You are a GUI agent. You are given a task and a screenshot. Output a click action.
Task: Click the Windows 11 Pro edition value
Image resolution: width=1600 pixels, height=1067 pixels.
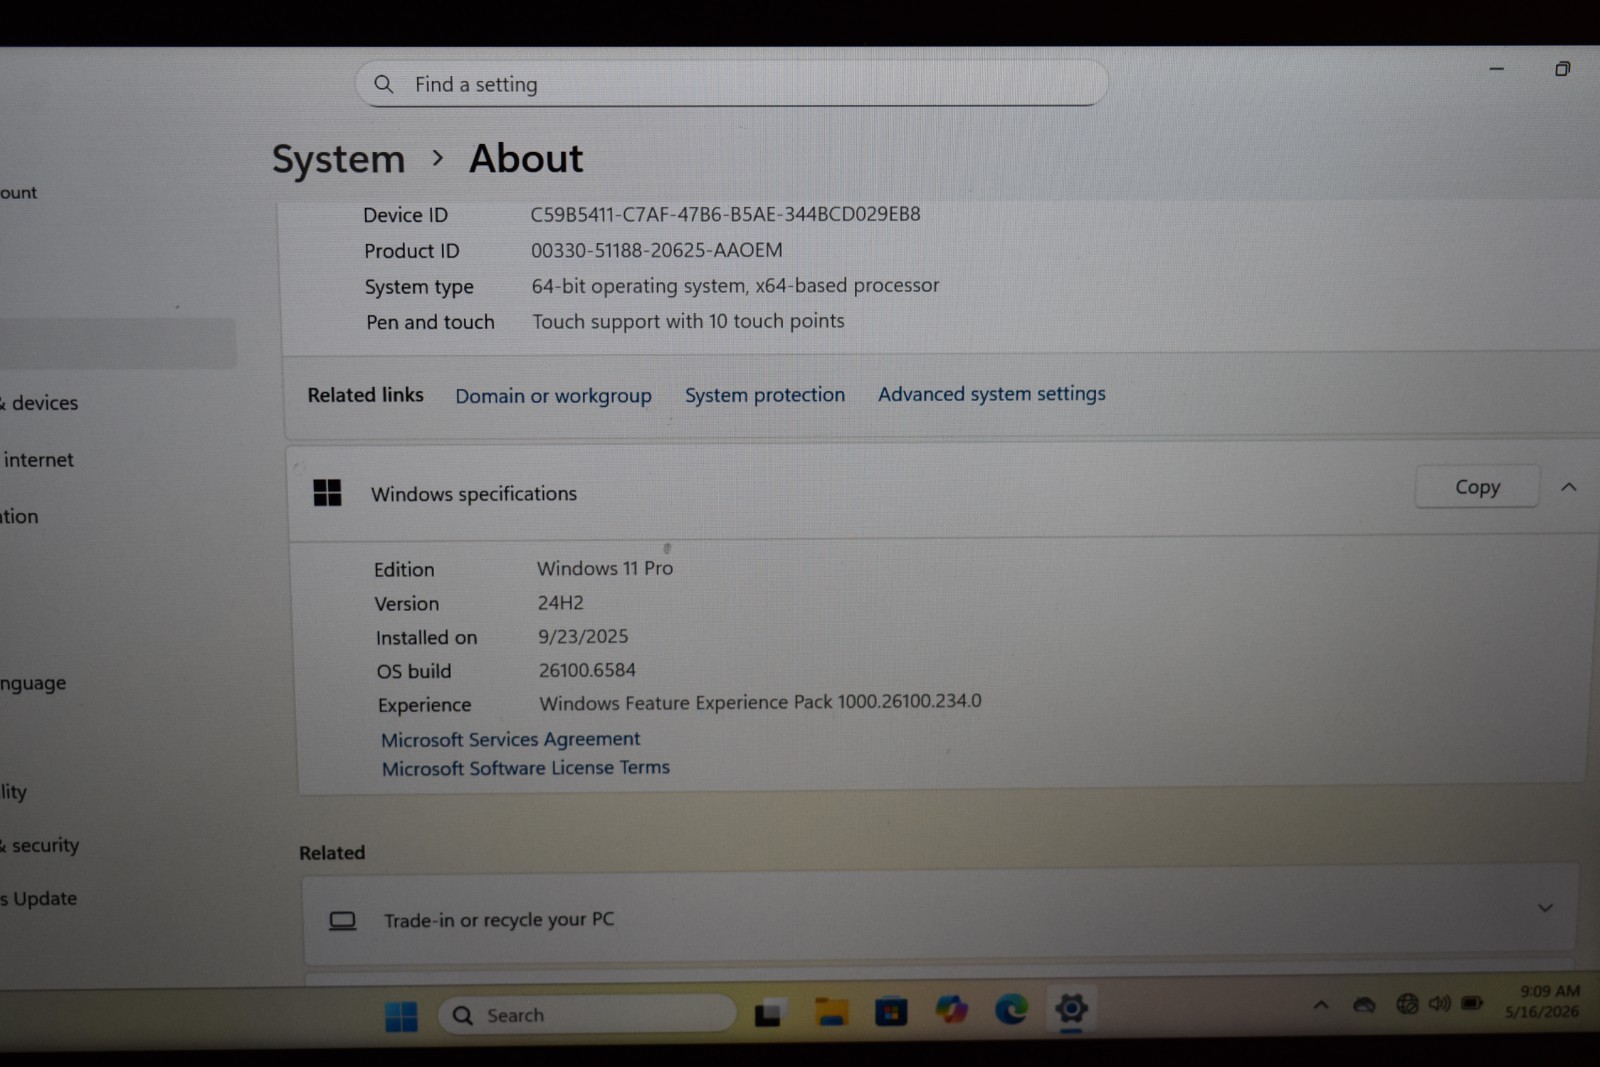(x=605, y=568)
